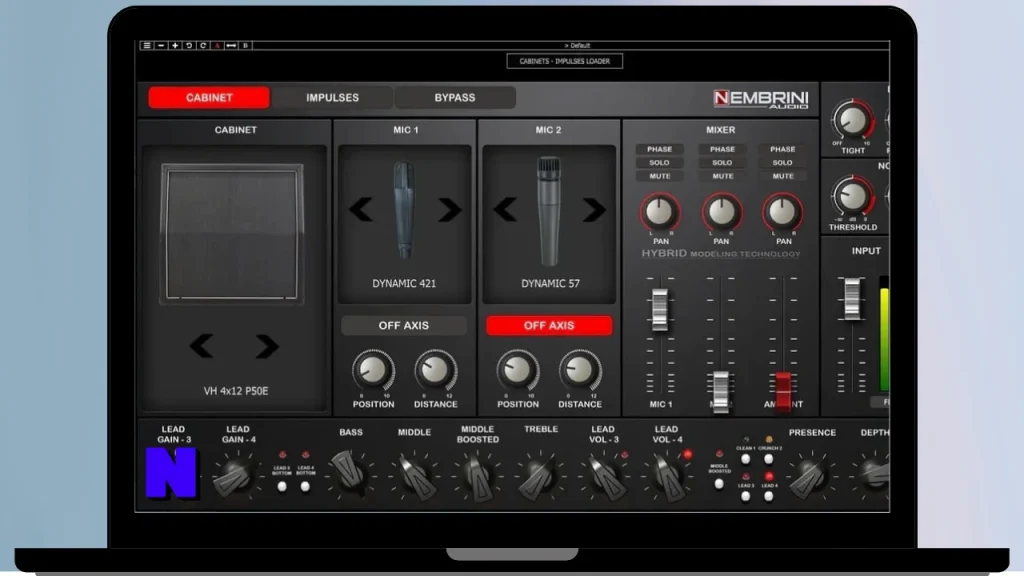Click the PRESENCE knob
Viewport: 1024px width, 576px height.
(x=810, y=477)
